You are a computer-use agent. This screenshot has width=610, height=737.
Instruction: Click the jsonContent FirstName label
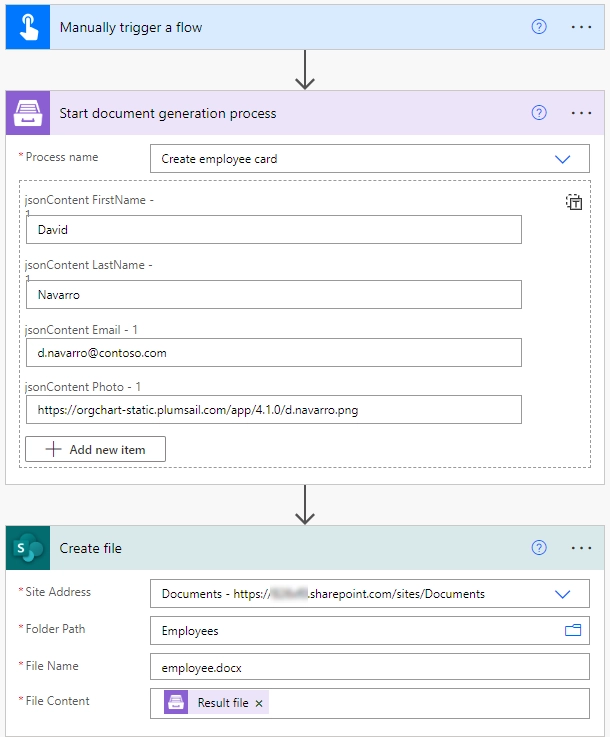click(x=89, y=200)
